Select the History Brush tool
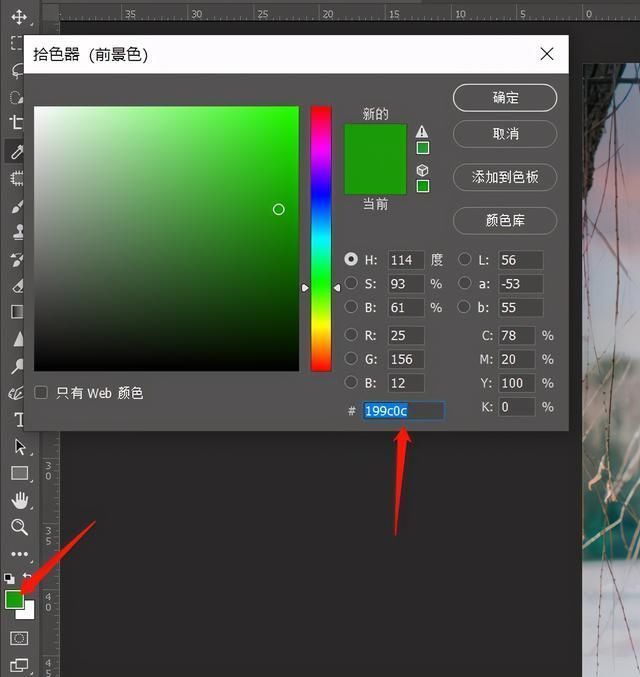 tap(17, 260)
